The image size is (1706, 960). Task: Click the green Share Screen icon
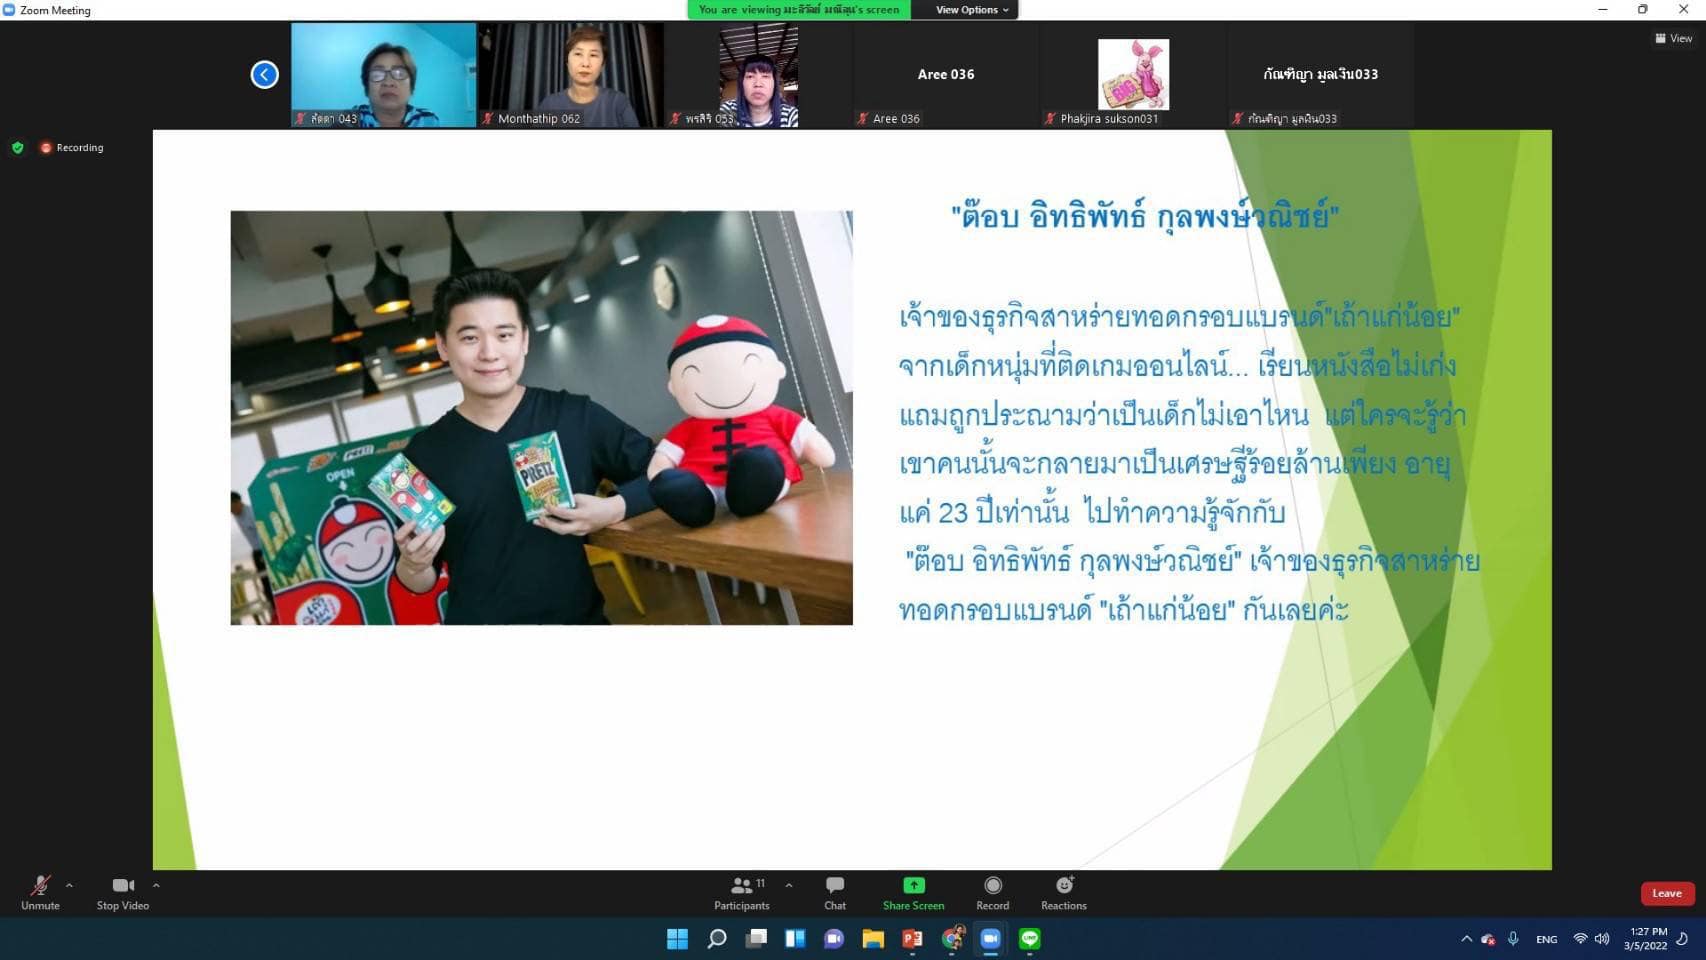[913, 886]
